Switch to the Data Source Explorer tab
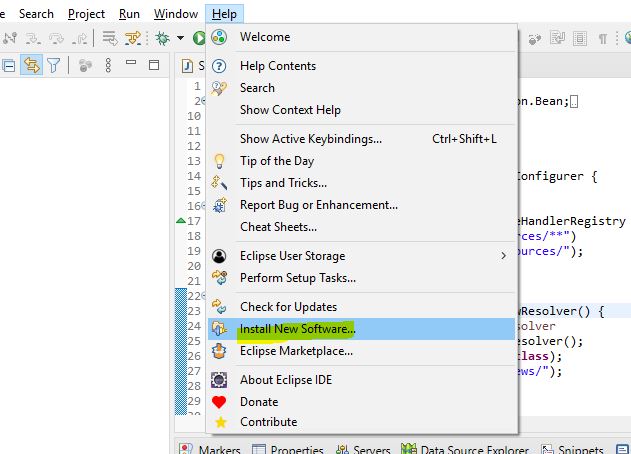Image resolution: width=631 pixels, height=454 pixels. coord(465,449)
